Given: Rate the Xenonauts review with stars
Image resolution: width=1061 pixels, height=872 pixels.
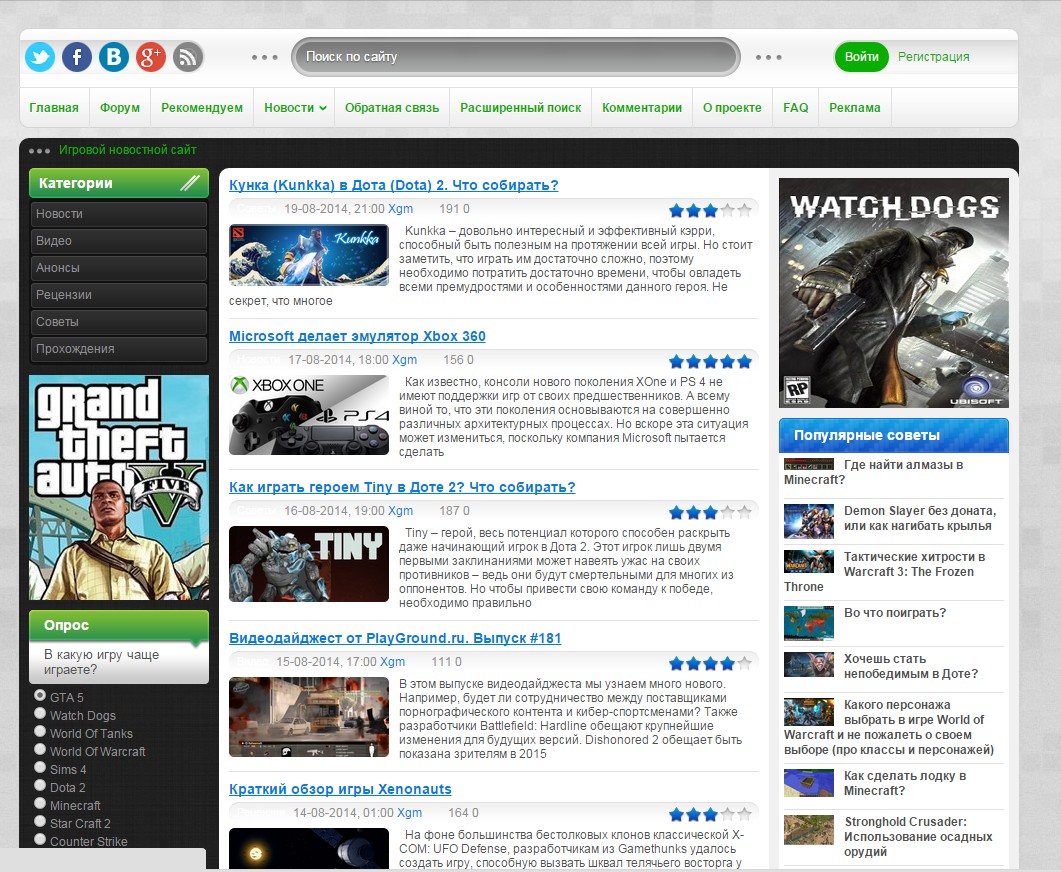Looking at the screenshot, I should pyautogui.click(x=710, y=814).
